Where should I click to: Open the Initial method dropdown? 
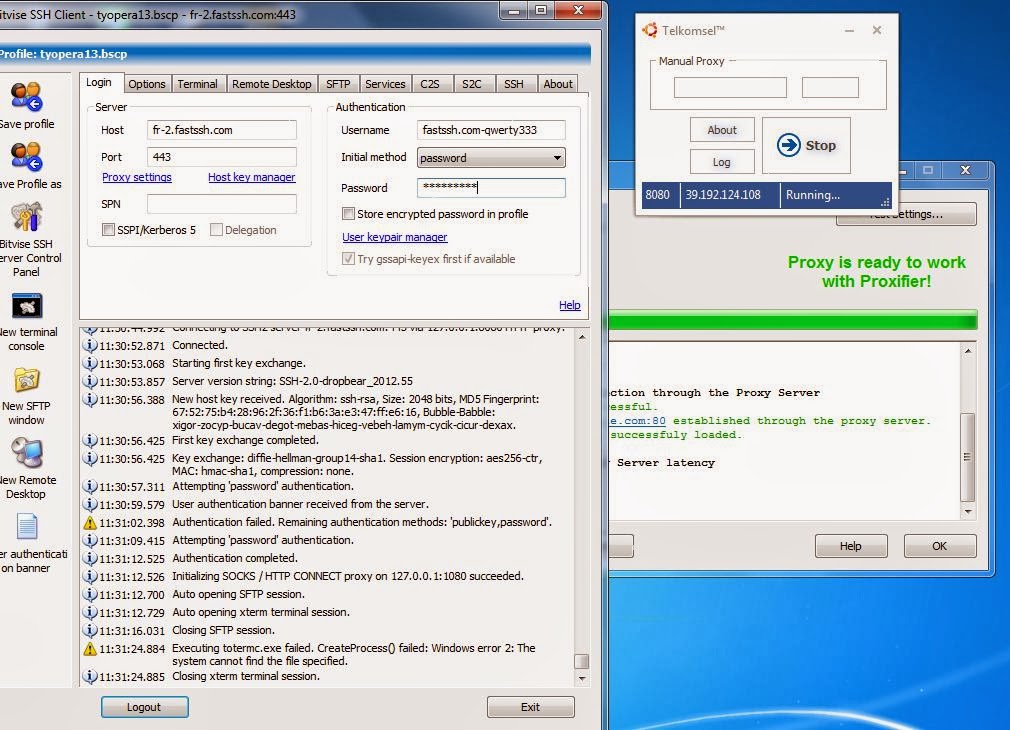[491, 158]
